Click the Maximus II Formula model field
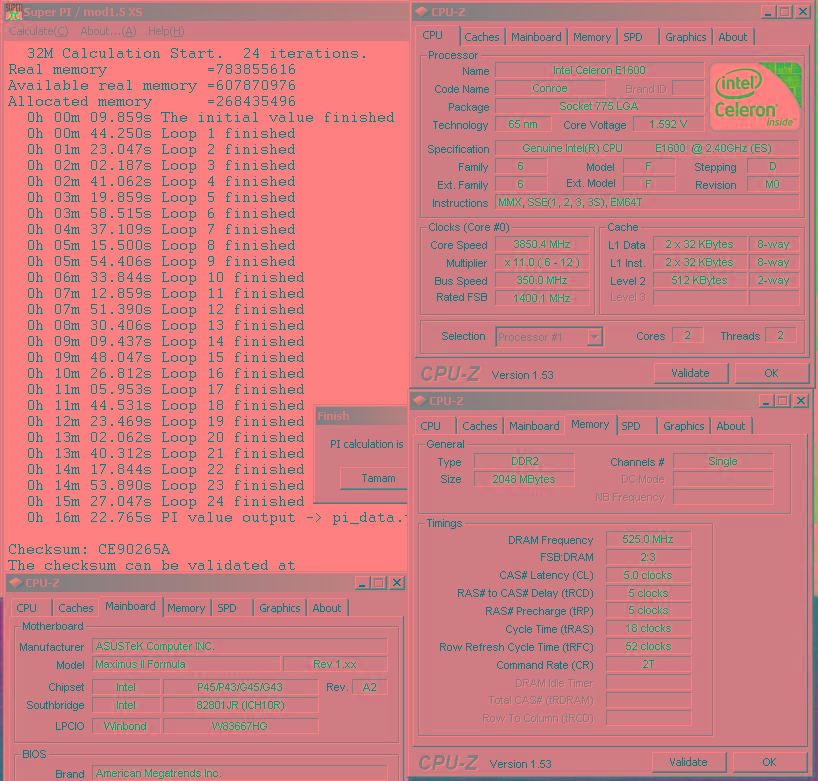818x781 pixels. tap(186, 665)
